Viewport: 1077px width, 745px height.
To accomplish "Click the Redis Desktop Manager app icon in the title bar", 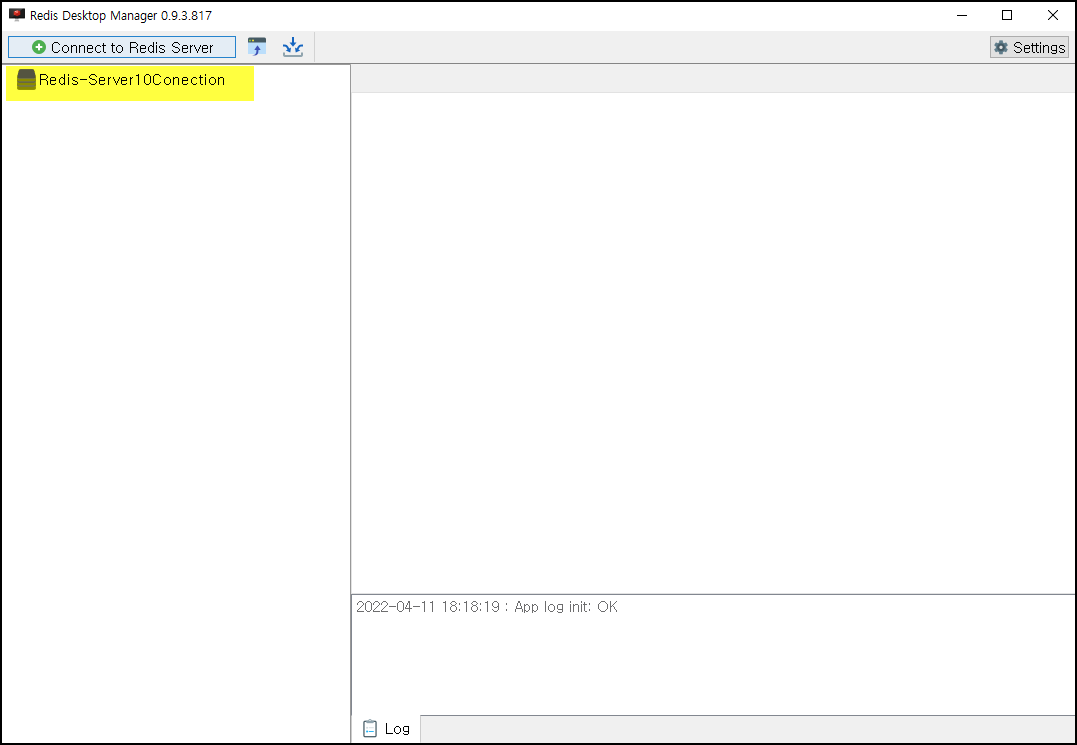I will click(x=16, y=15).
